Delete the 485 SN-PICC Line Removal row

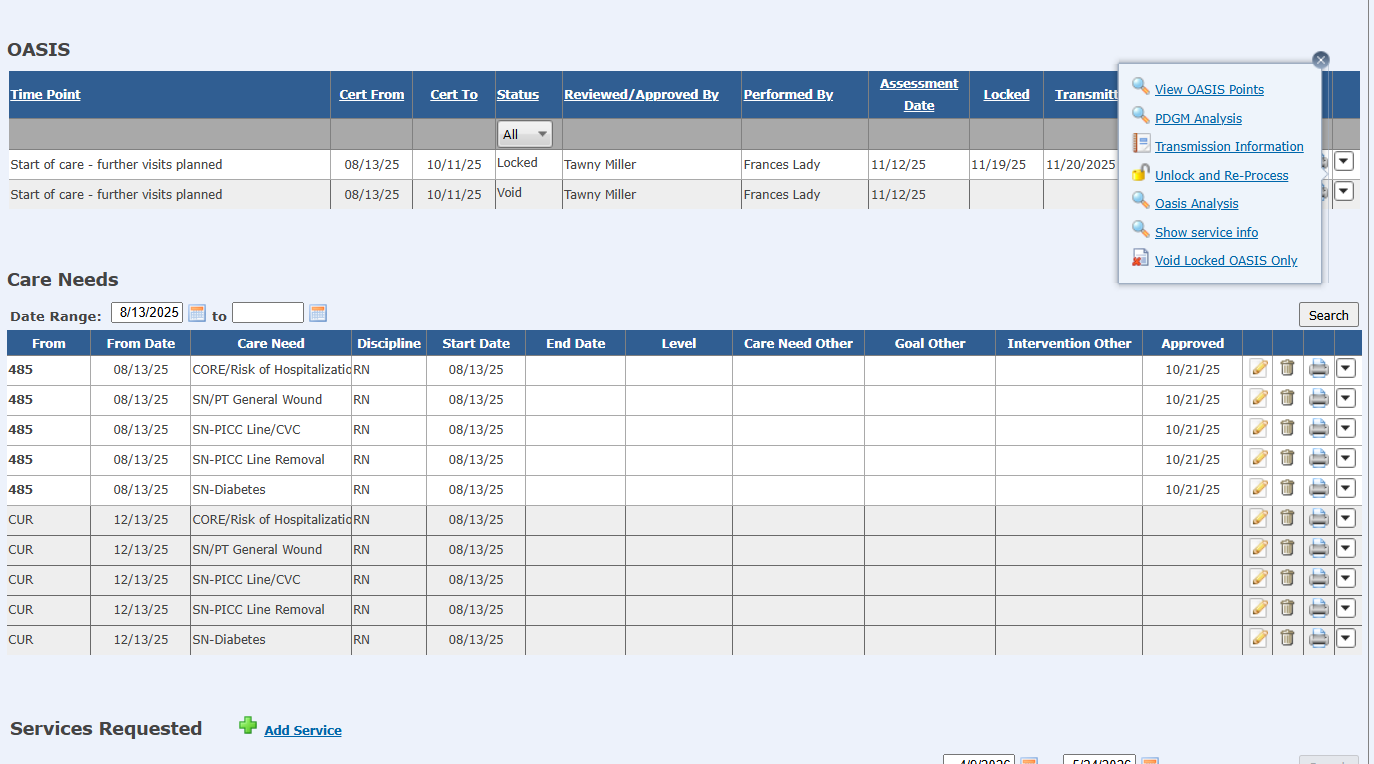click(x=1287, y=459)
